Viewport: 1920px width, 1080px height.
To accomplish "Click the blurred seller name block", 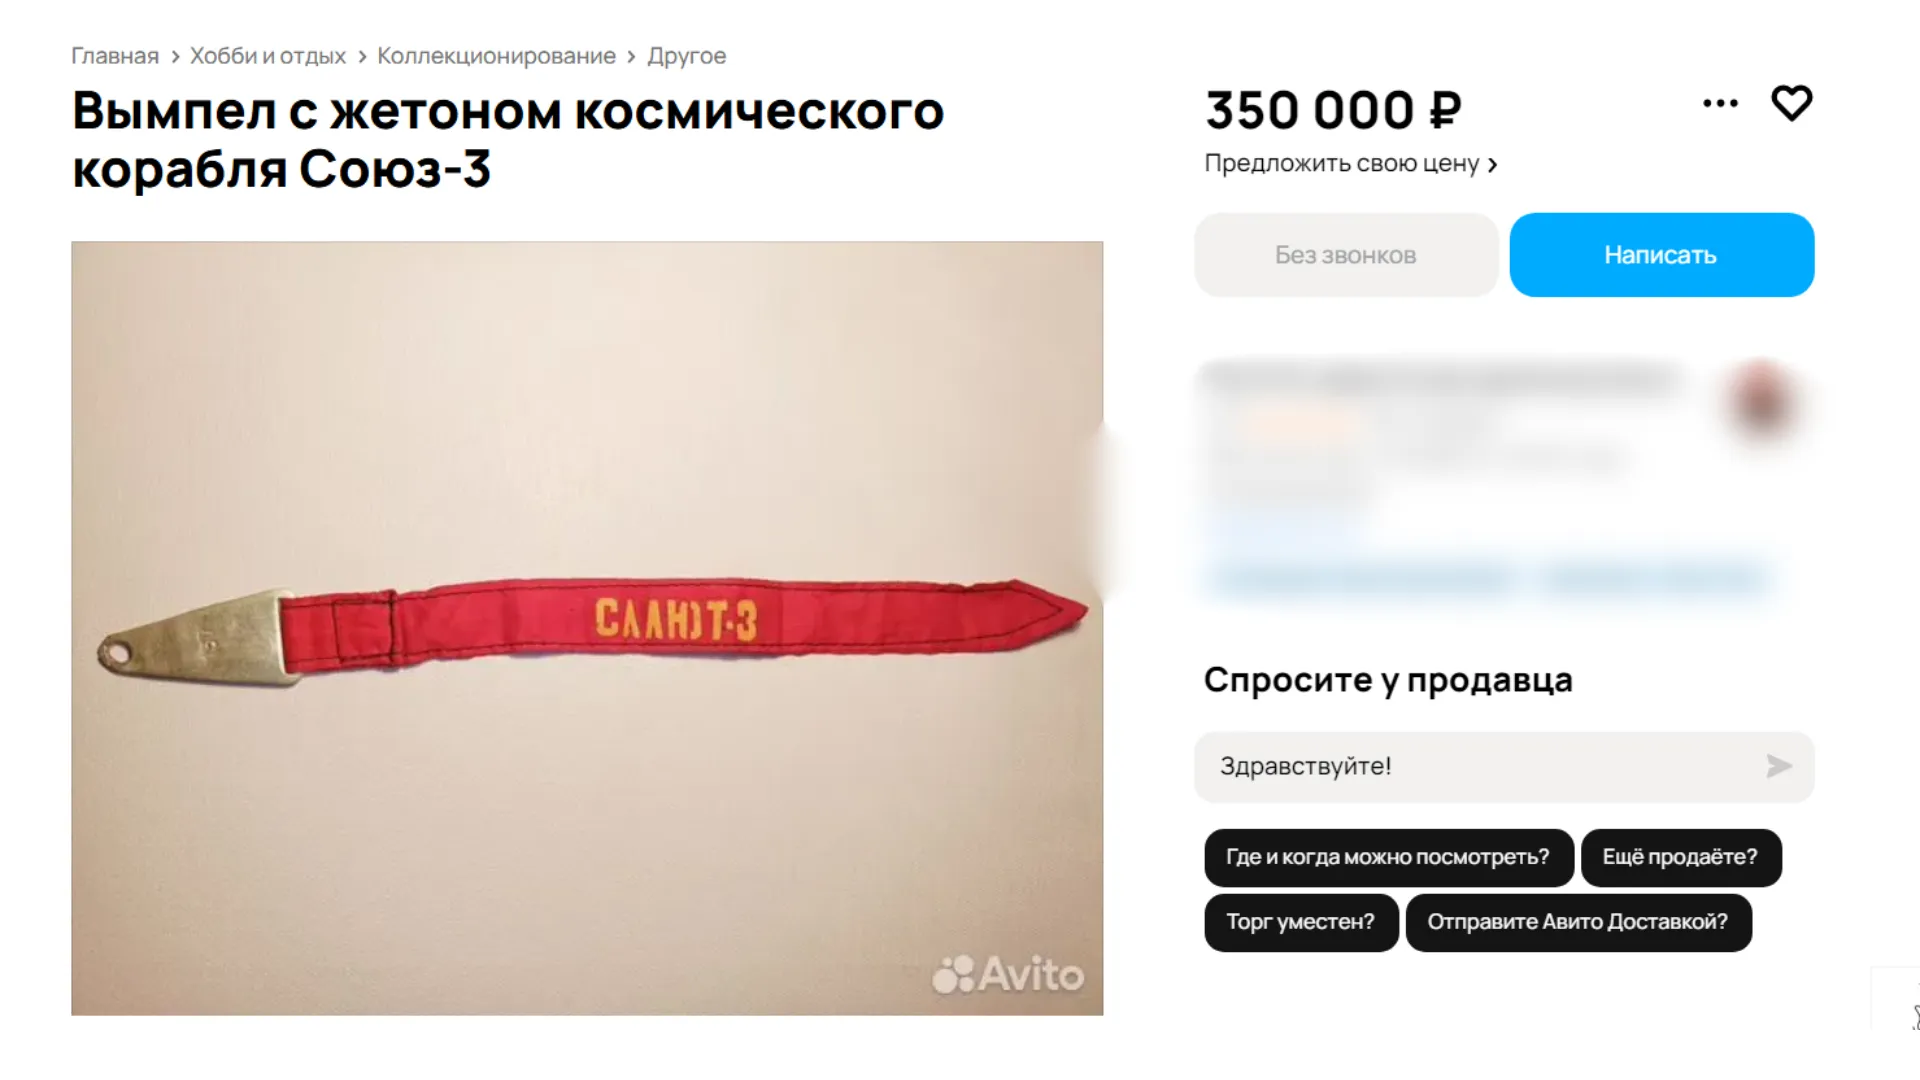I will click(x=1440, y=380).
